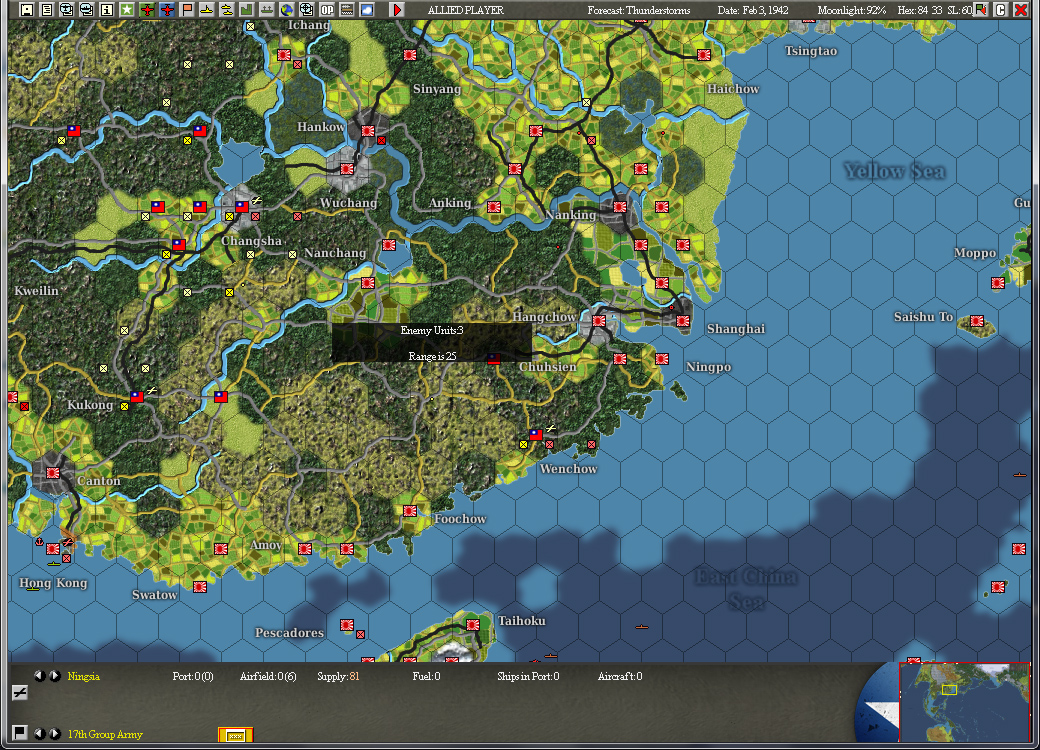Click the railway tracks toolbar icon
Screen dimensions: 1040x750
tap(347, 9)
